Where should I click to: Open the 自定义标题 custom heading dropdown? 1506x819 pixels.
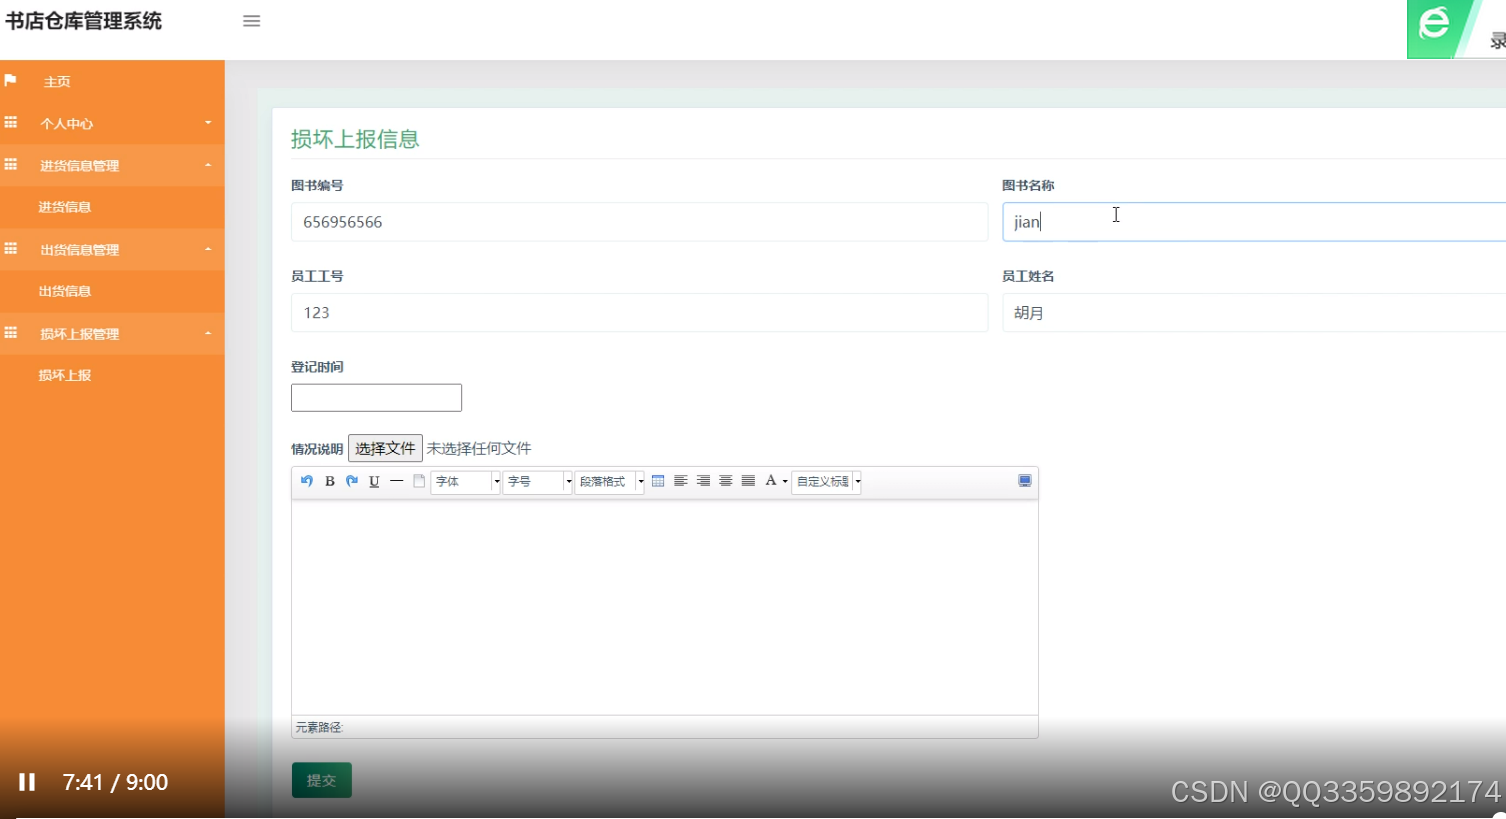click(827, 482)
